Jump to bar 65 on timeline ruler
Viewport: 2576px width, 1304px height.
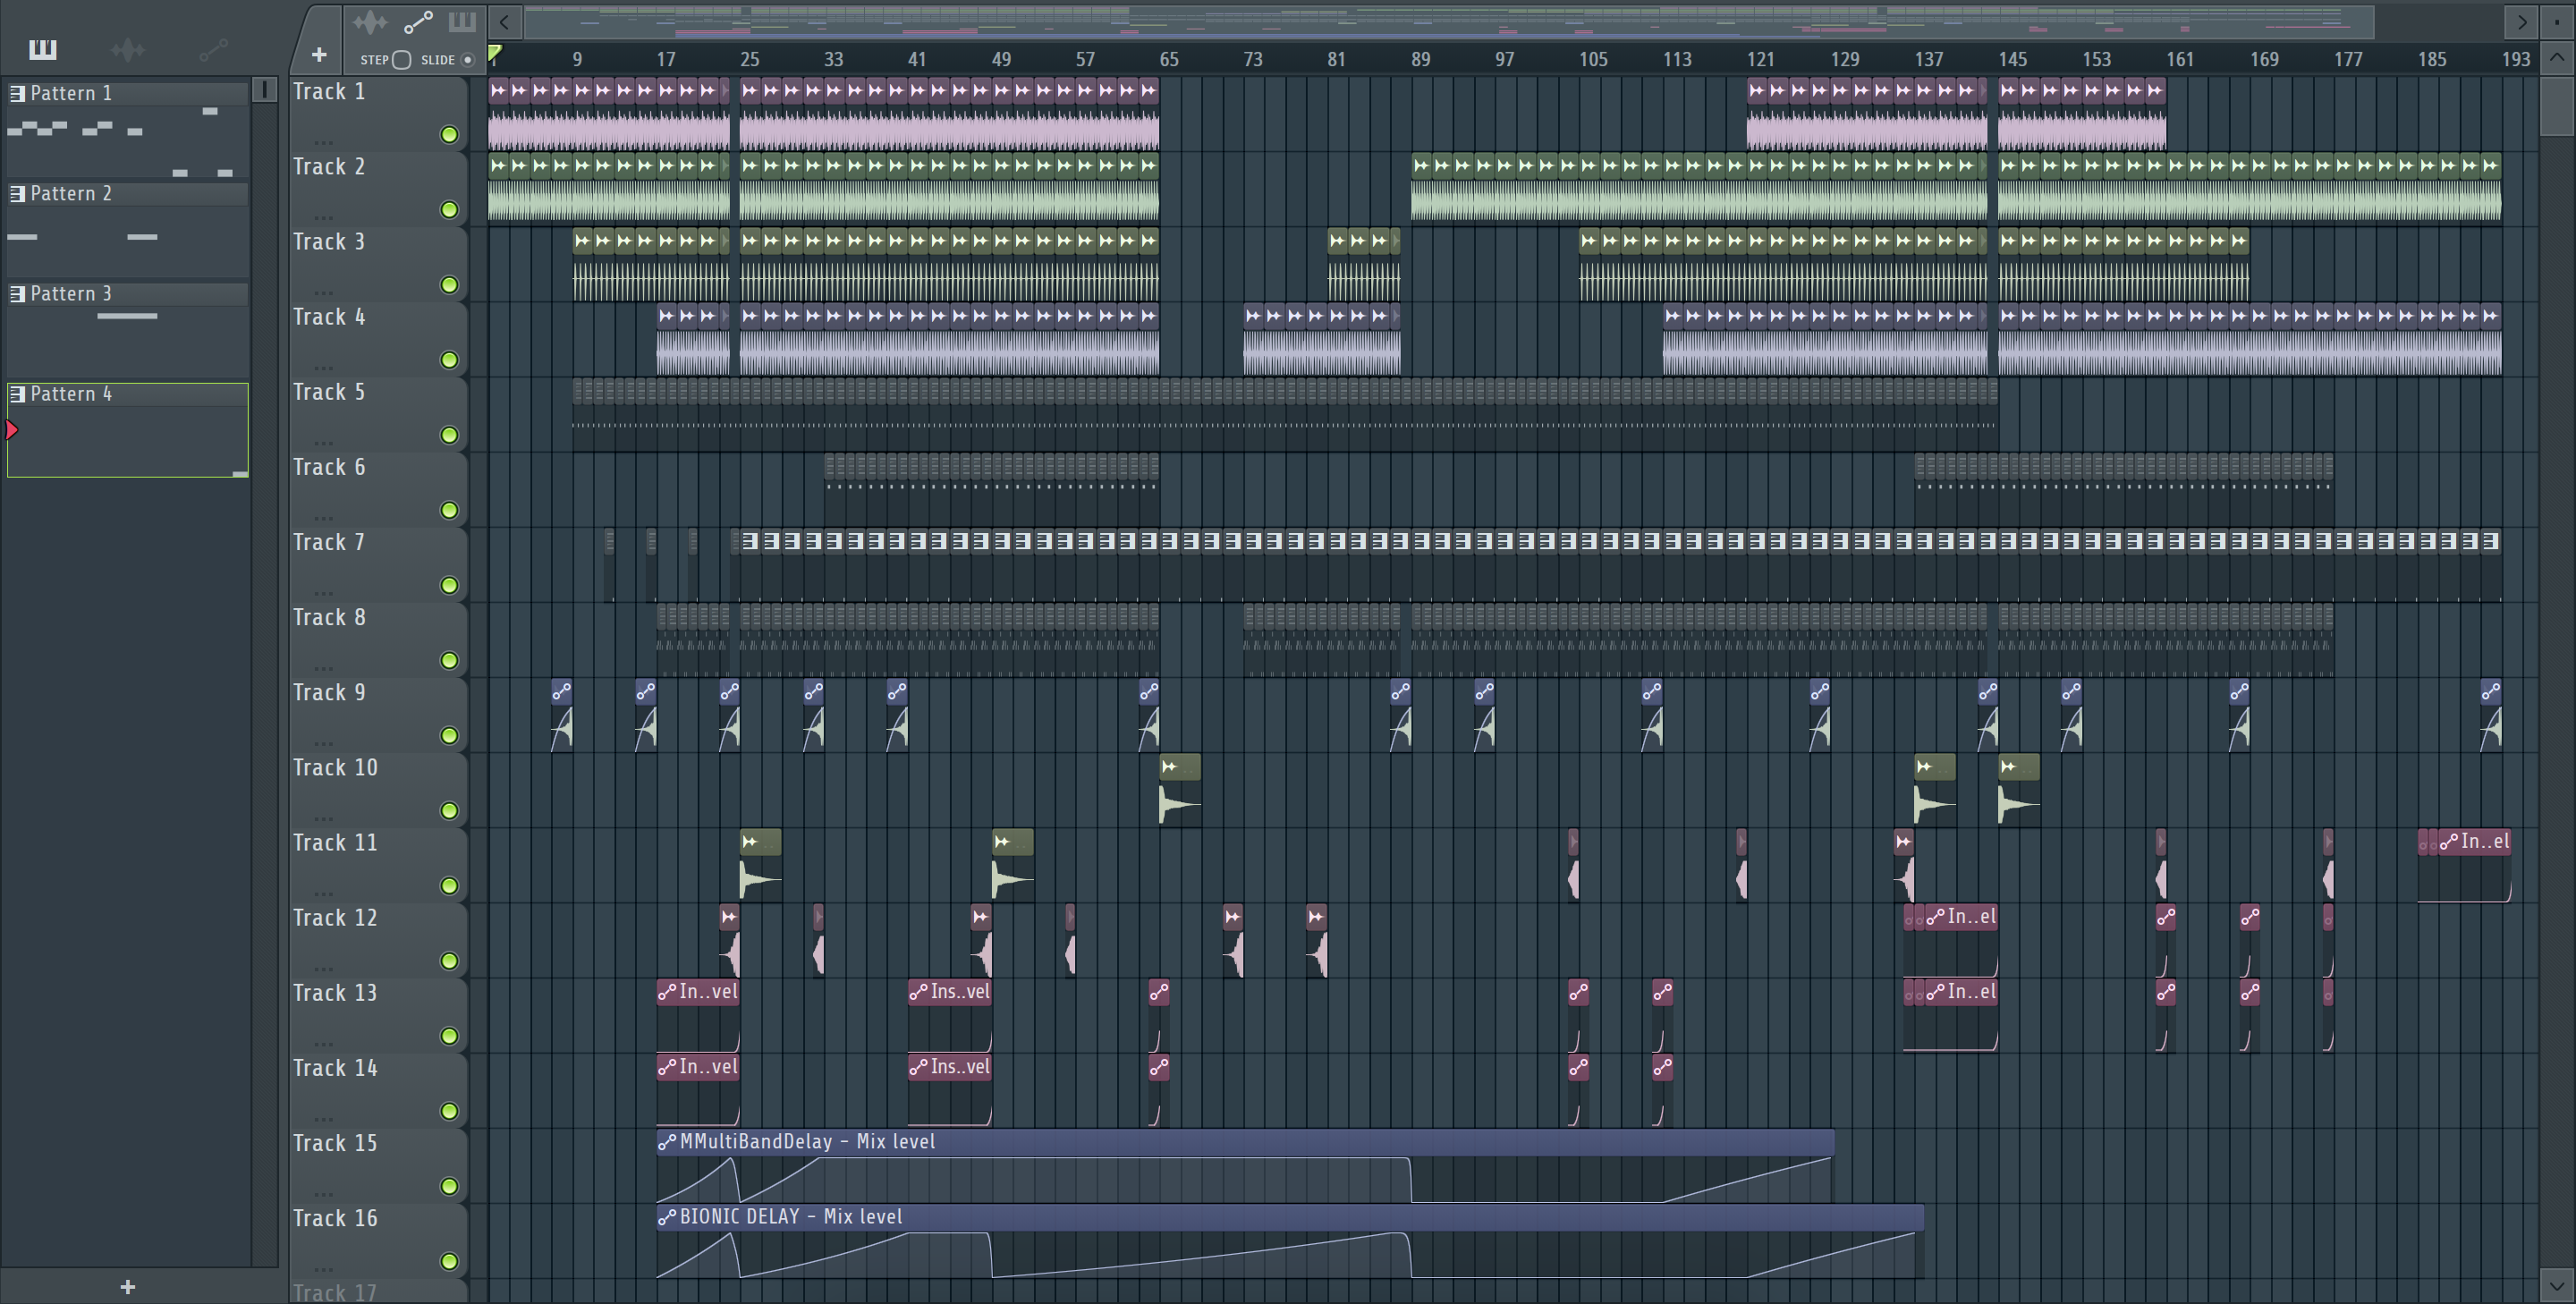coord(1168,60)
